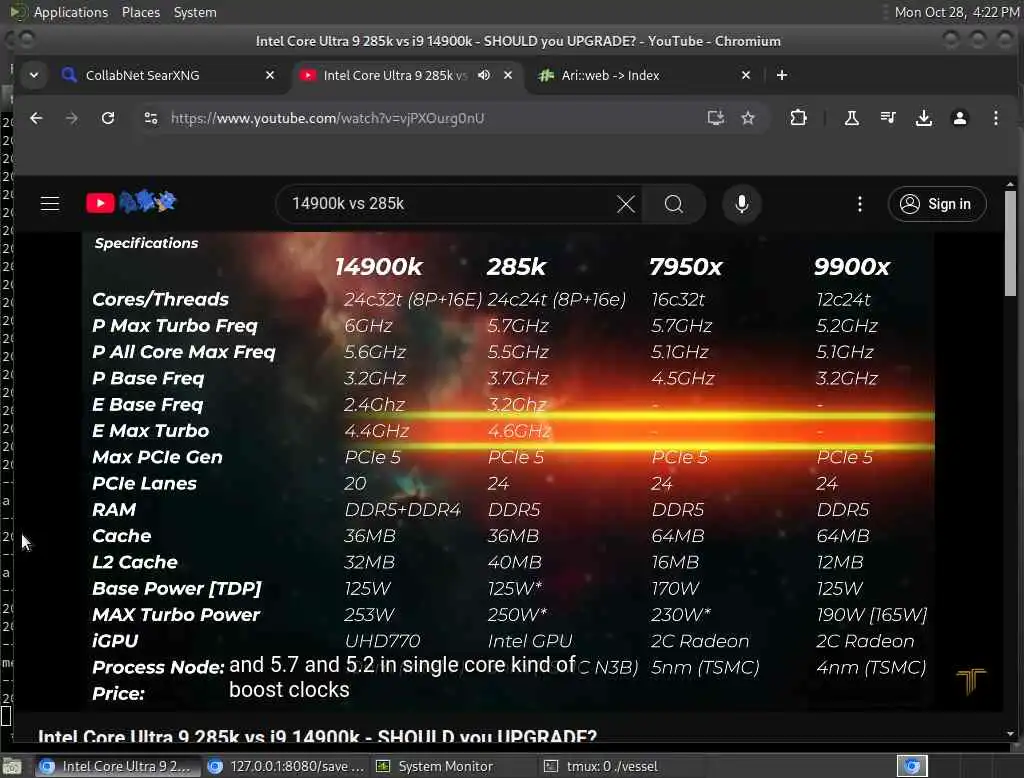Click the Sign in button
This screenshot has height=778, width=1024.
pyautogui.click(x=936, y=204)
